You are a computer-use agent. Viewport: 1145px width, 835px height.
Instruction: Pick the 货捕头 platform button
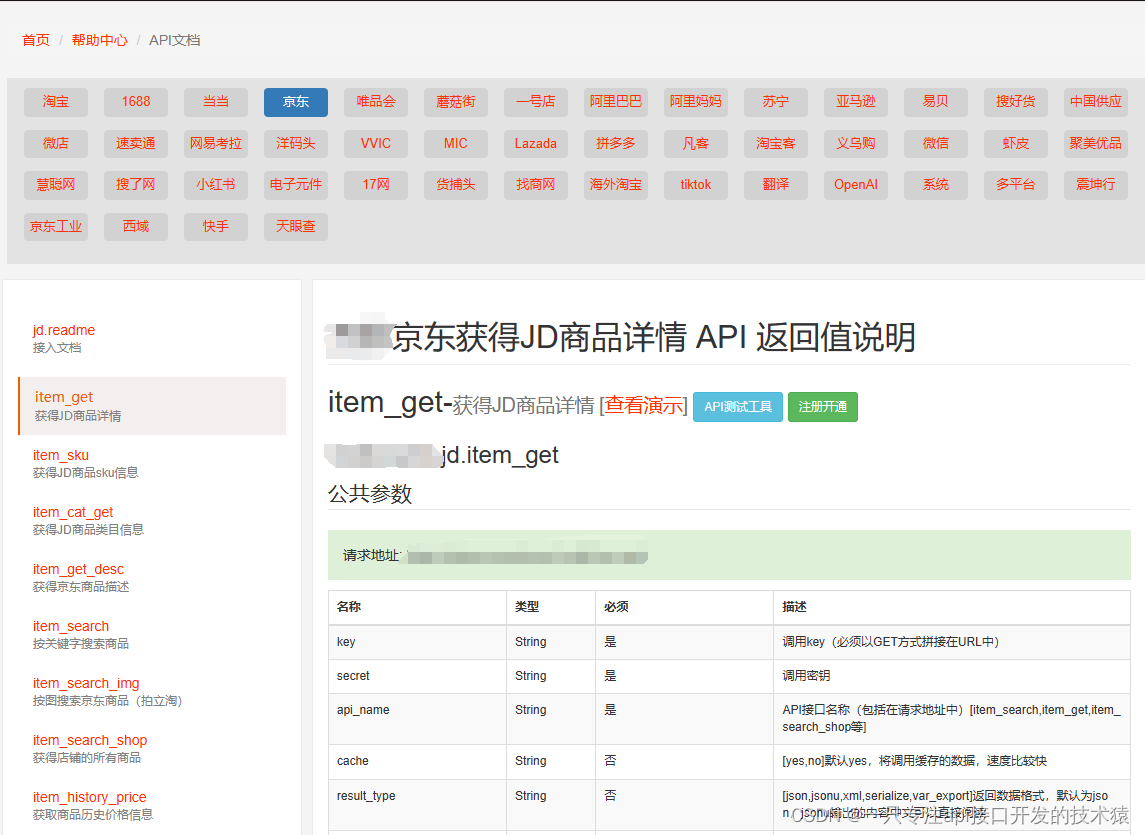(456, 185)
